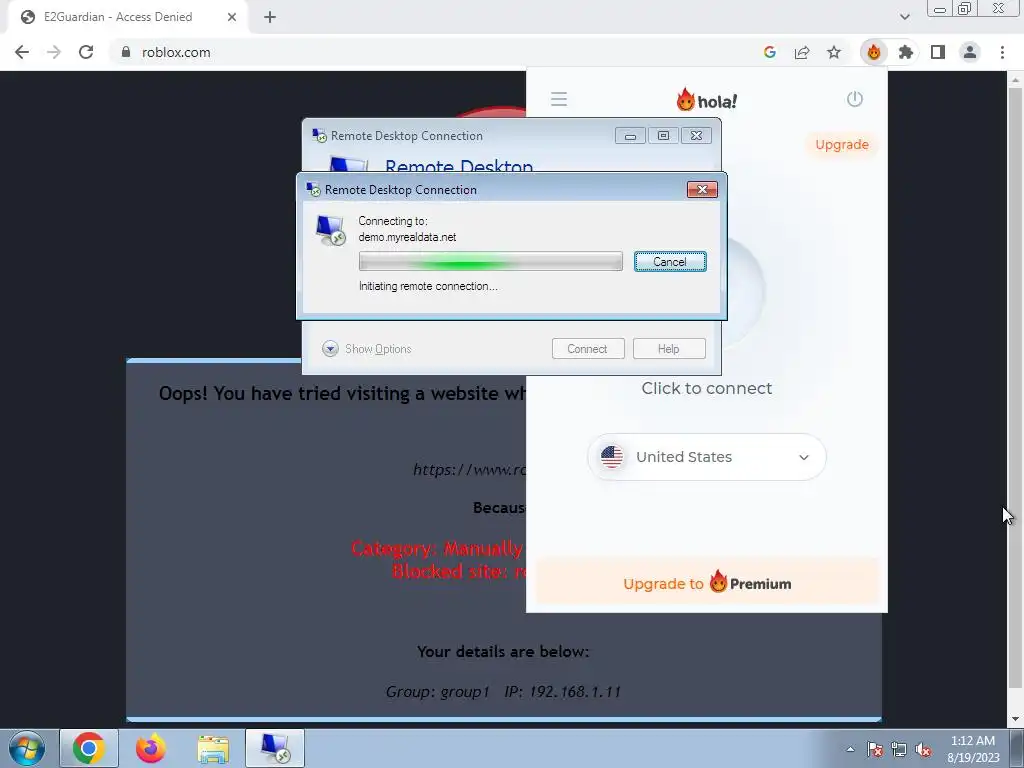The width and height of the screenshot is (1024, 768).
Task: Click the forward navigation arrow
Action: tap(54, 52)
